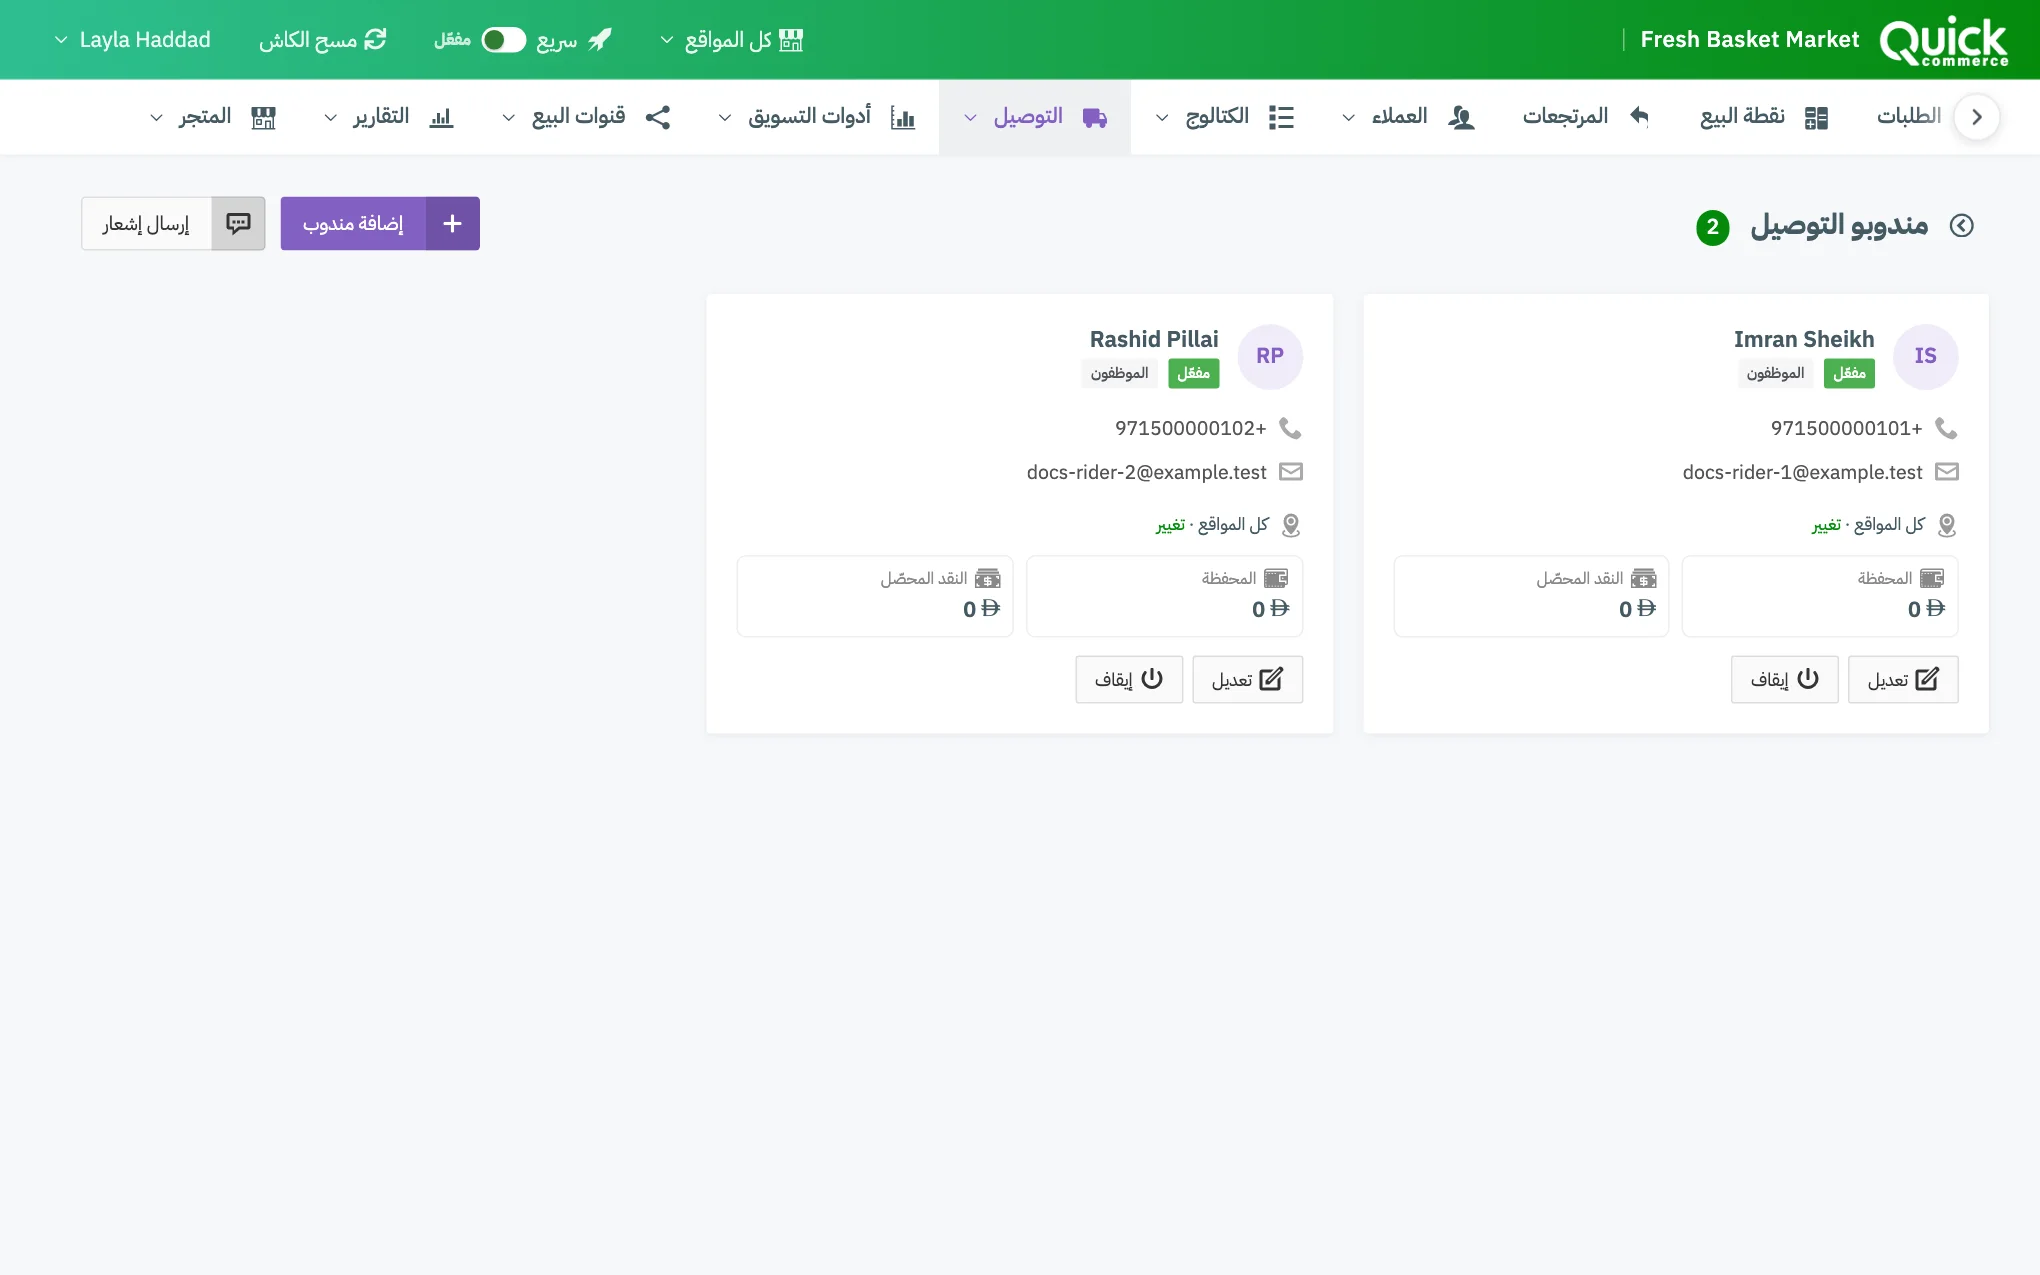Click the envelope icon beside docs-rider-2@example.test
This screenshot has height=1275, width=2040.
click(x=1291, y=472)
